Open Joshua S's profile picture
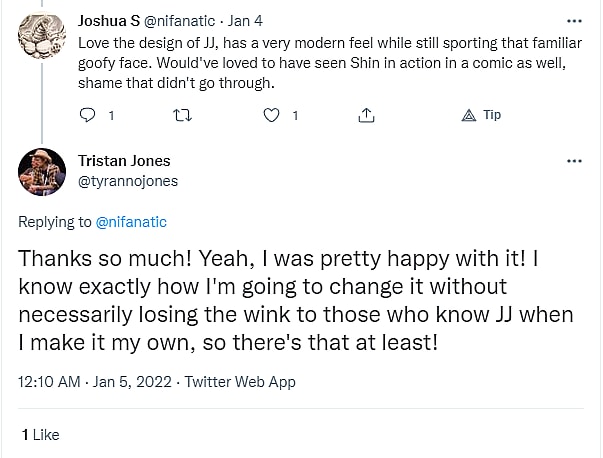Viewport: 603px width, 458px height. coord(42,38)
